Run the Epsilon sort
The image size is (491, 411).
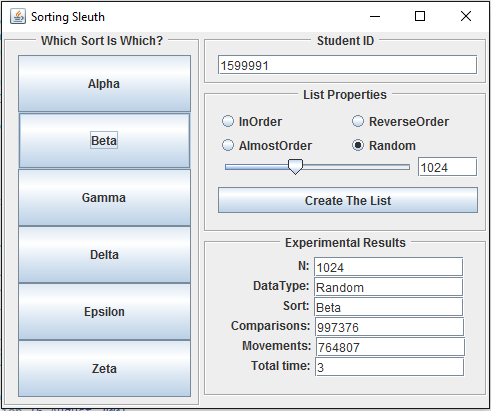104,312
